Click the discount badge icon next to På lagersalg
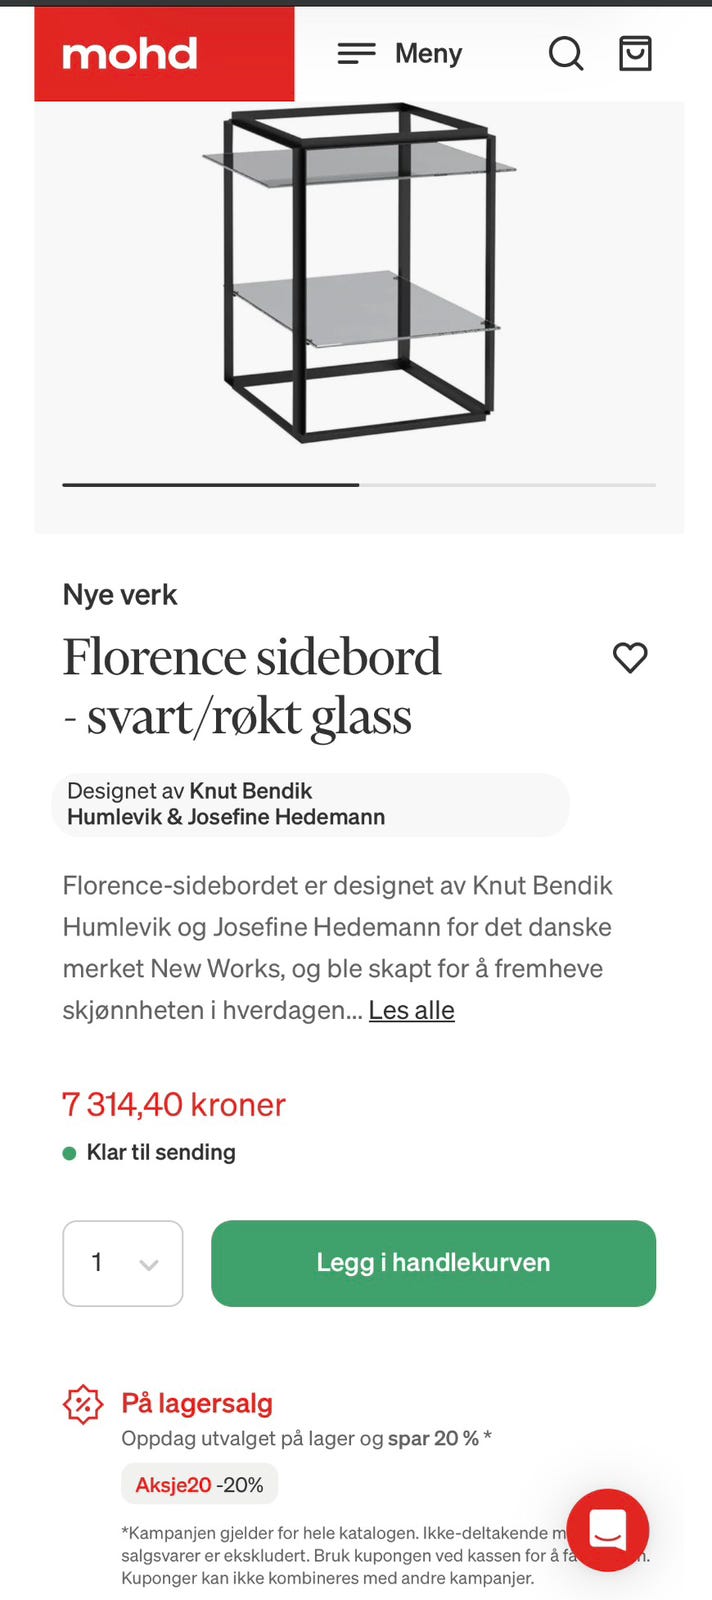Viewport: 712px width, 1600px height. pyautogui.click(x=82, y=1403)
